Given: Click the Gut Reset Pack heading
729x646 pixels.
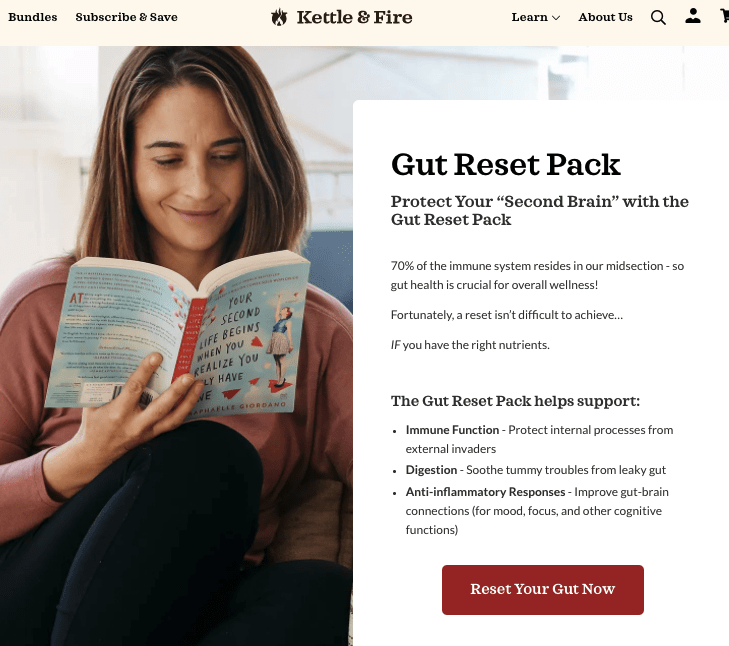Looking at the screenshot, I should (505, 165).
